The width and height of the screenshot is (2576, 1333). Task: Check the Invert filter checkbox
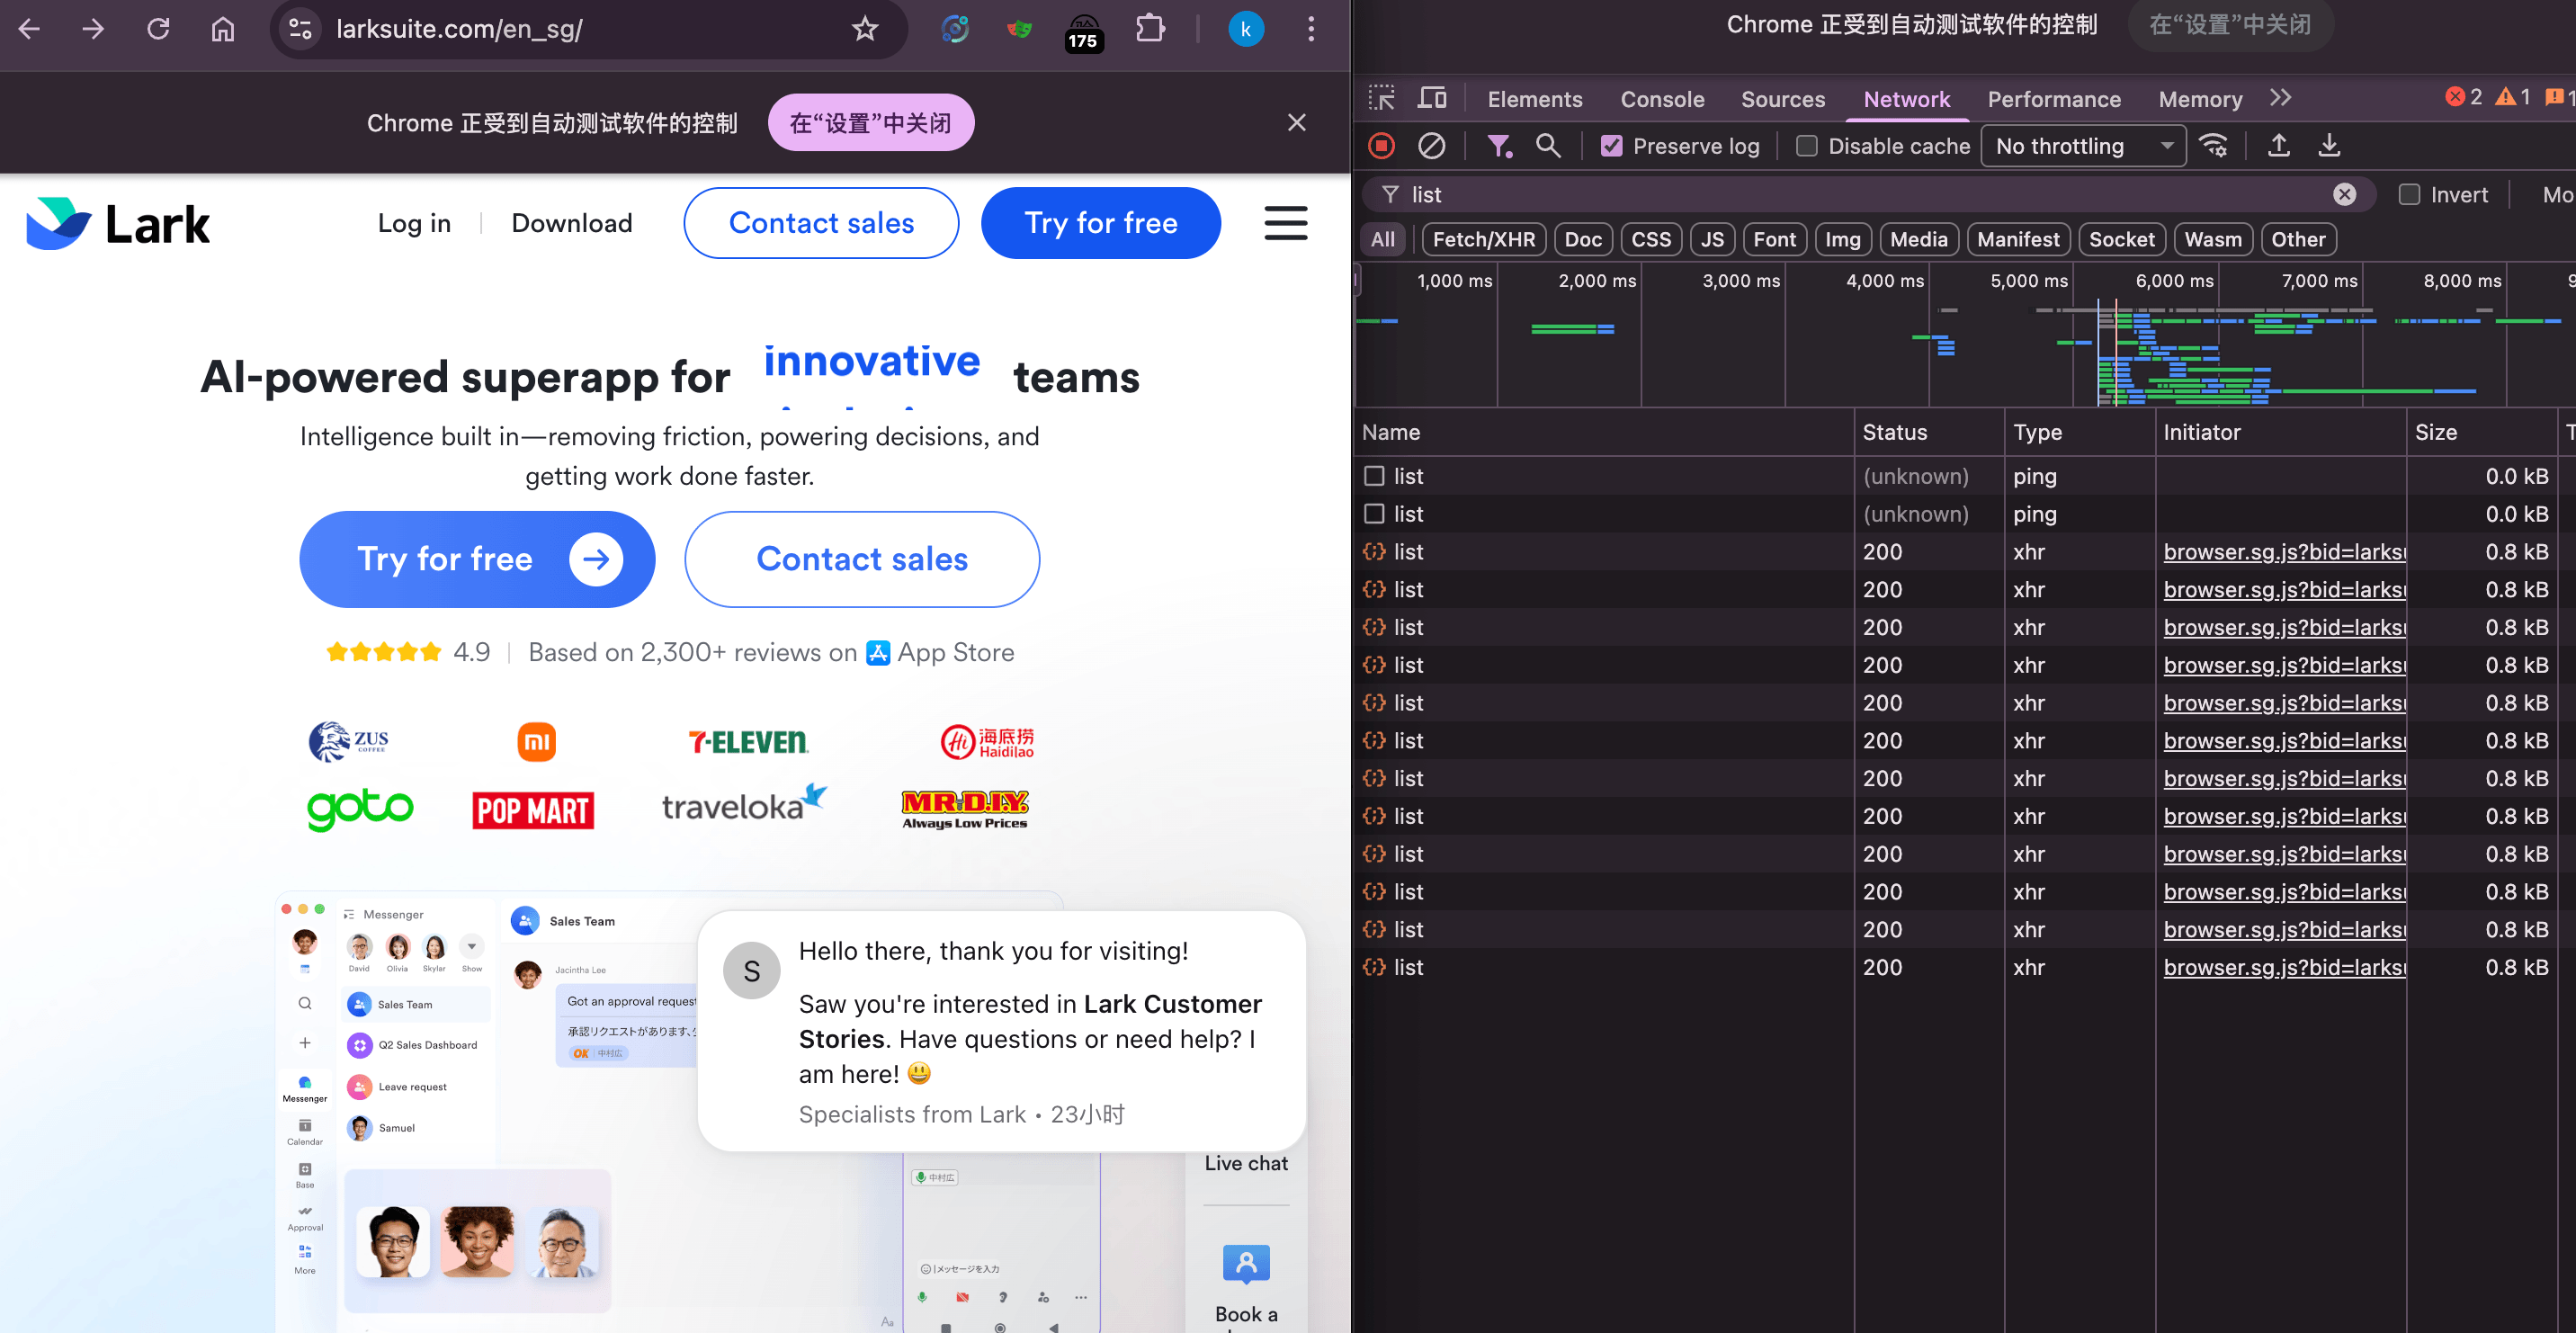(2410, 194)
